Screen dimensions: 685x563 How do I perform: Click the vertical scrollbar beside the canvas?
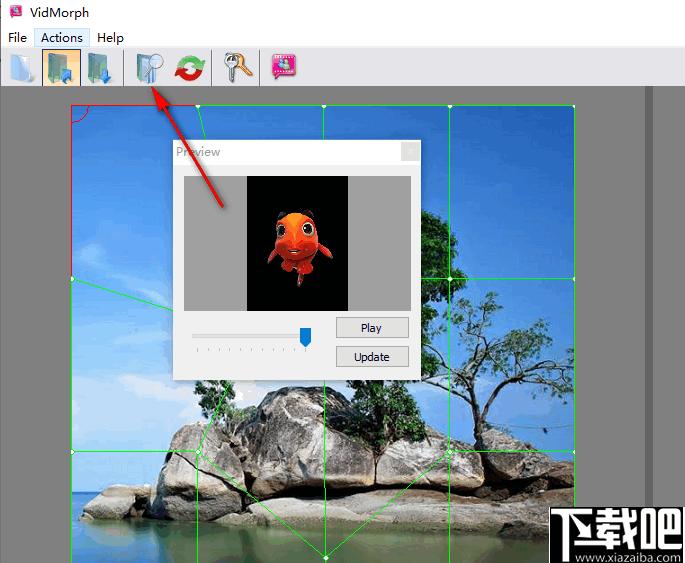(x=649, y=325)
